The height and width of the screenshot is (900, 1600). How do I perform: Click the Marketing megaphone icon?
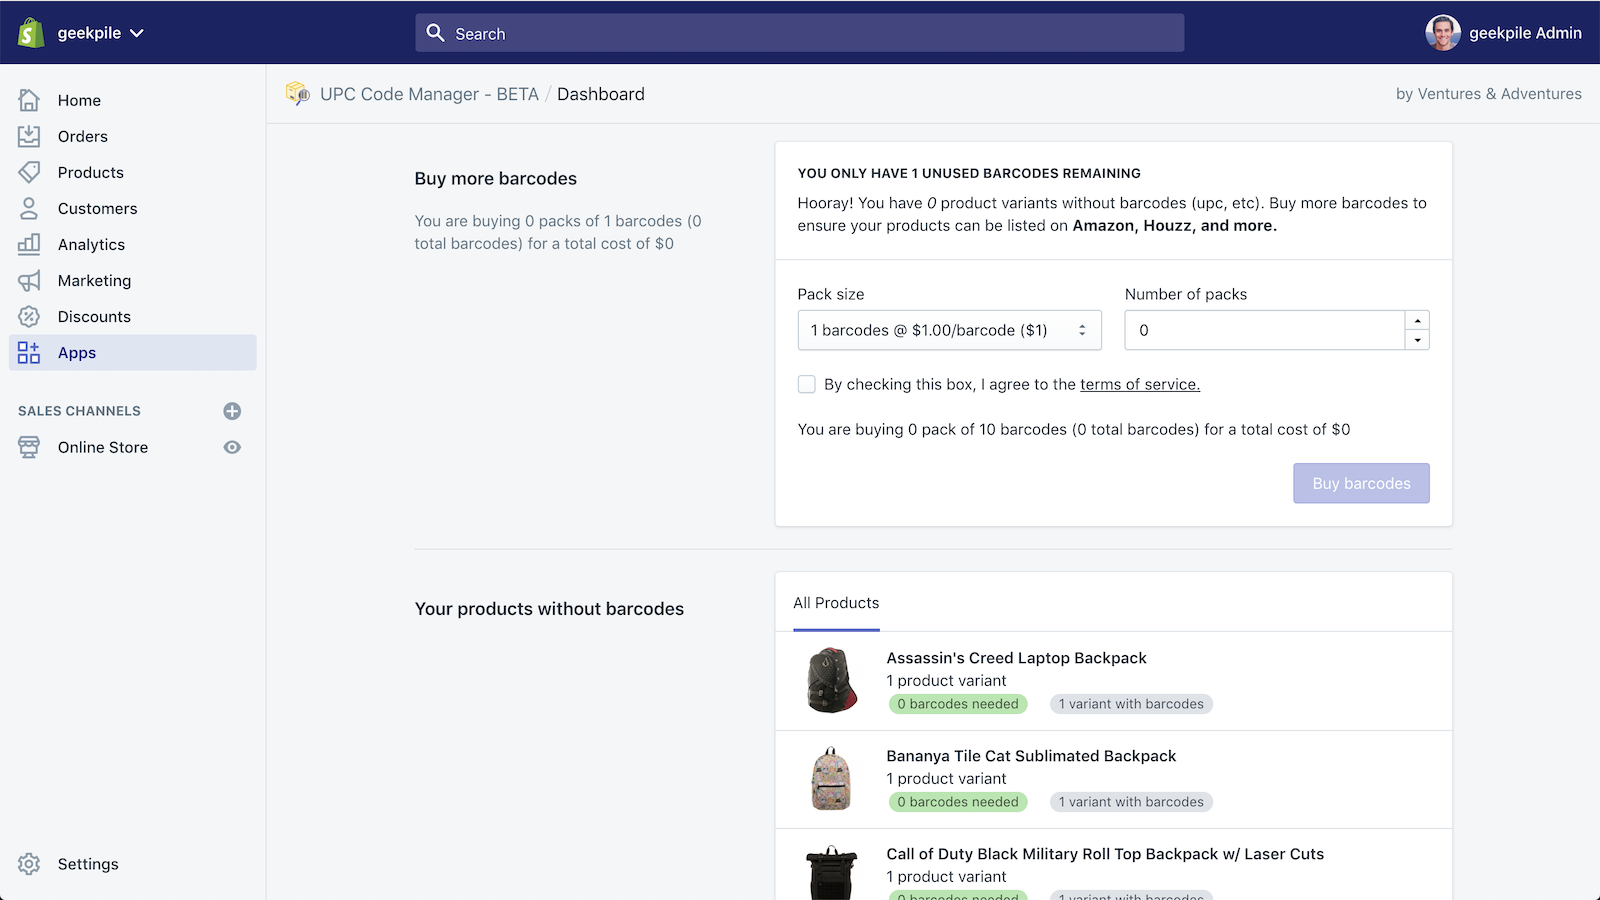[x=29, y=280]
